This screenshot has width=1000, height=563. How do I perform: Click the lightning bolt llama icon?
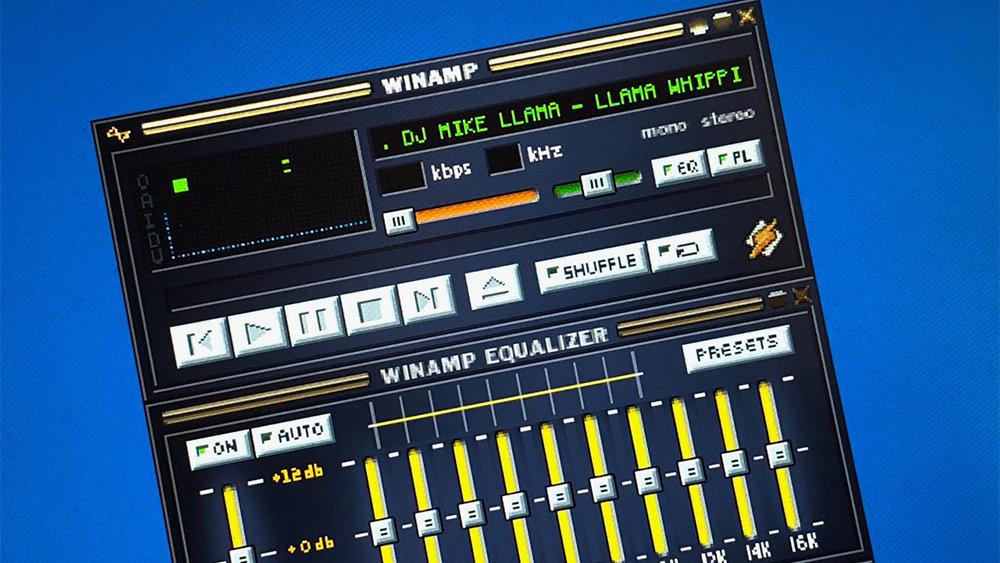763,238
